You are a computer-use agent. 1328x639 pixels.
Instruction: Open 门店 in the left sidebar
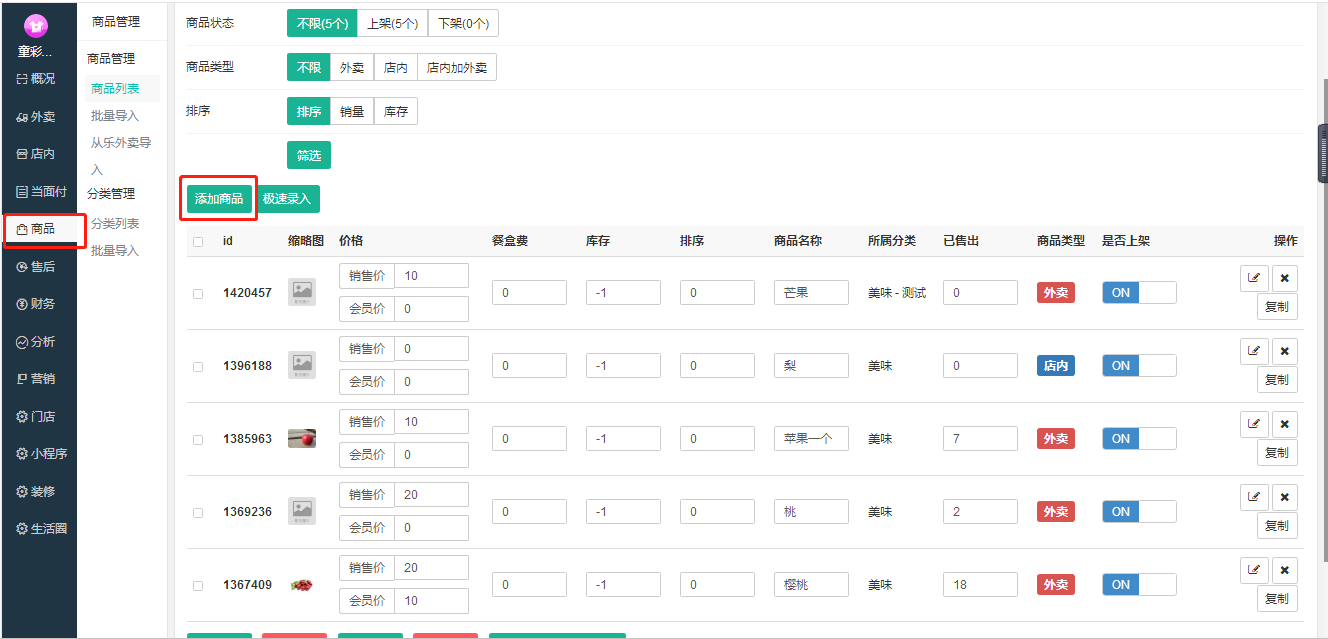(x=37, y=416)
